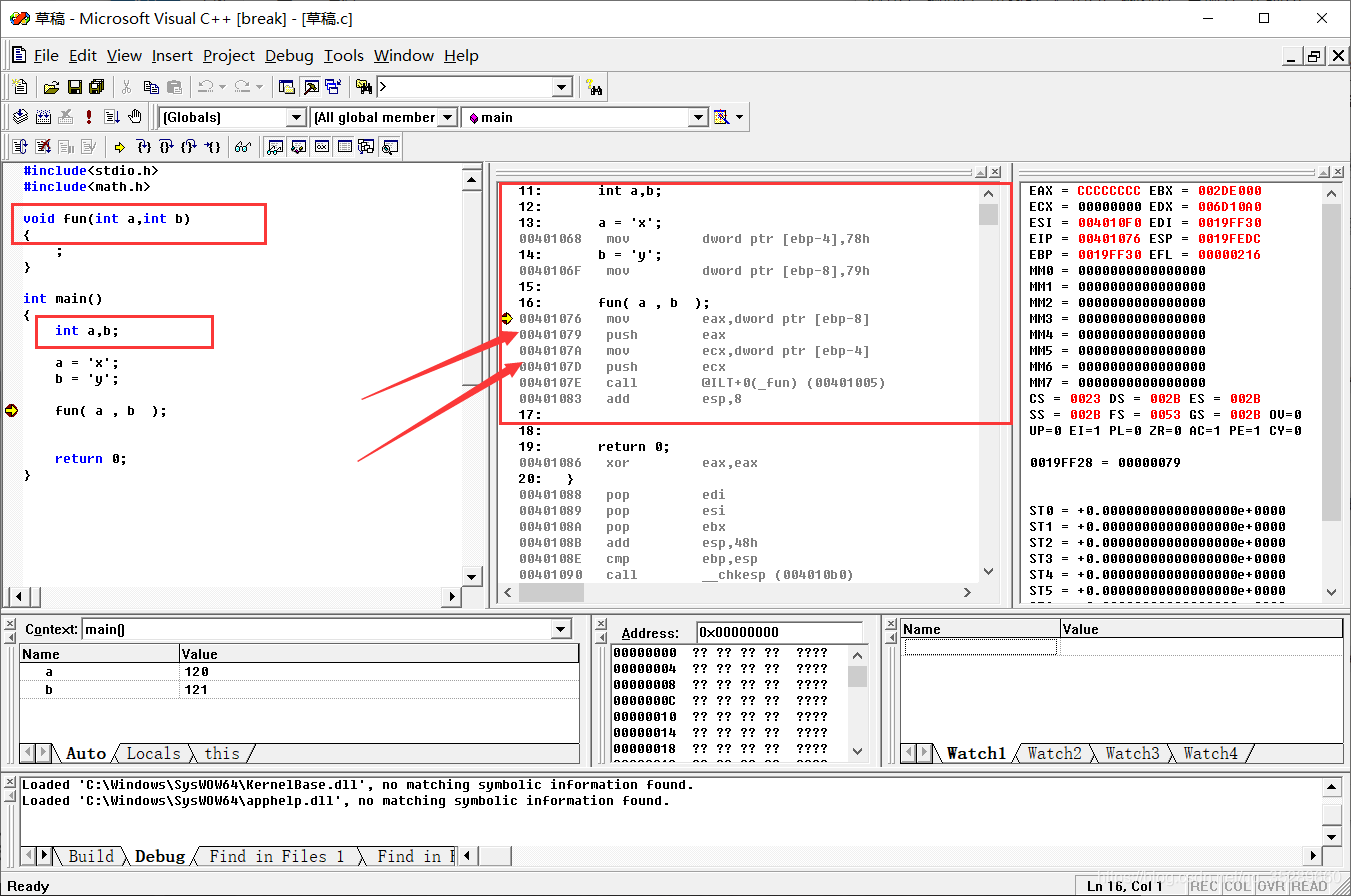Click the Step Into icon
1351x896 pixels.
click(x=144, y=147)
